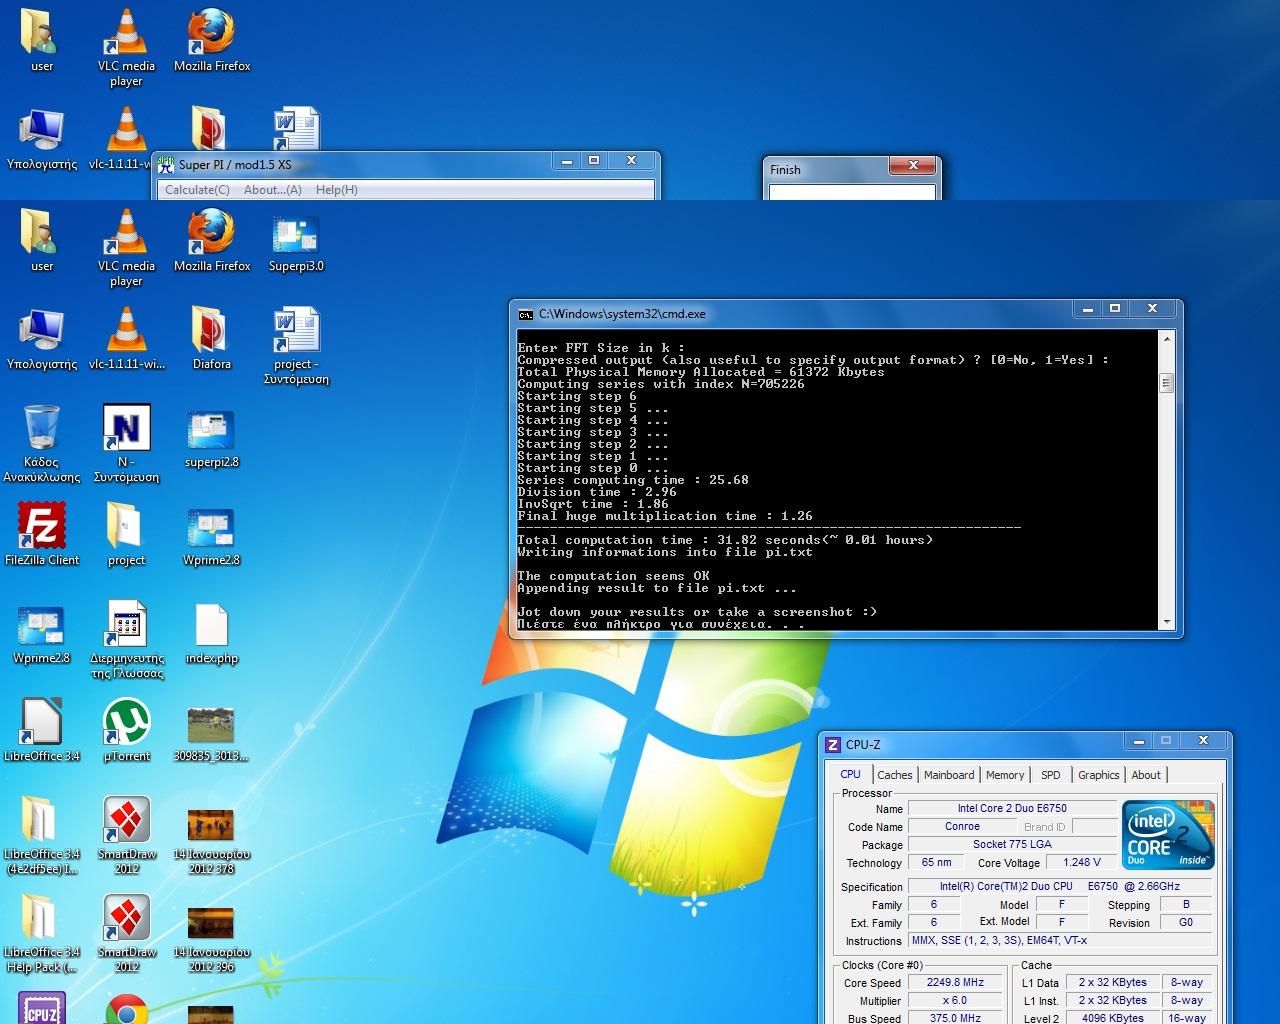Switch to the About tab in CPU-Z
This screenshot has height=1024, width=1280.
[x=1146, y=775]
